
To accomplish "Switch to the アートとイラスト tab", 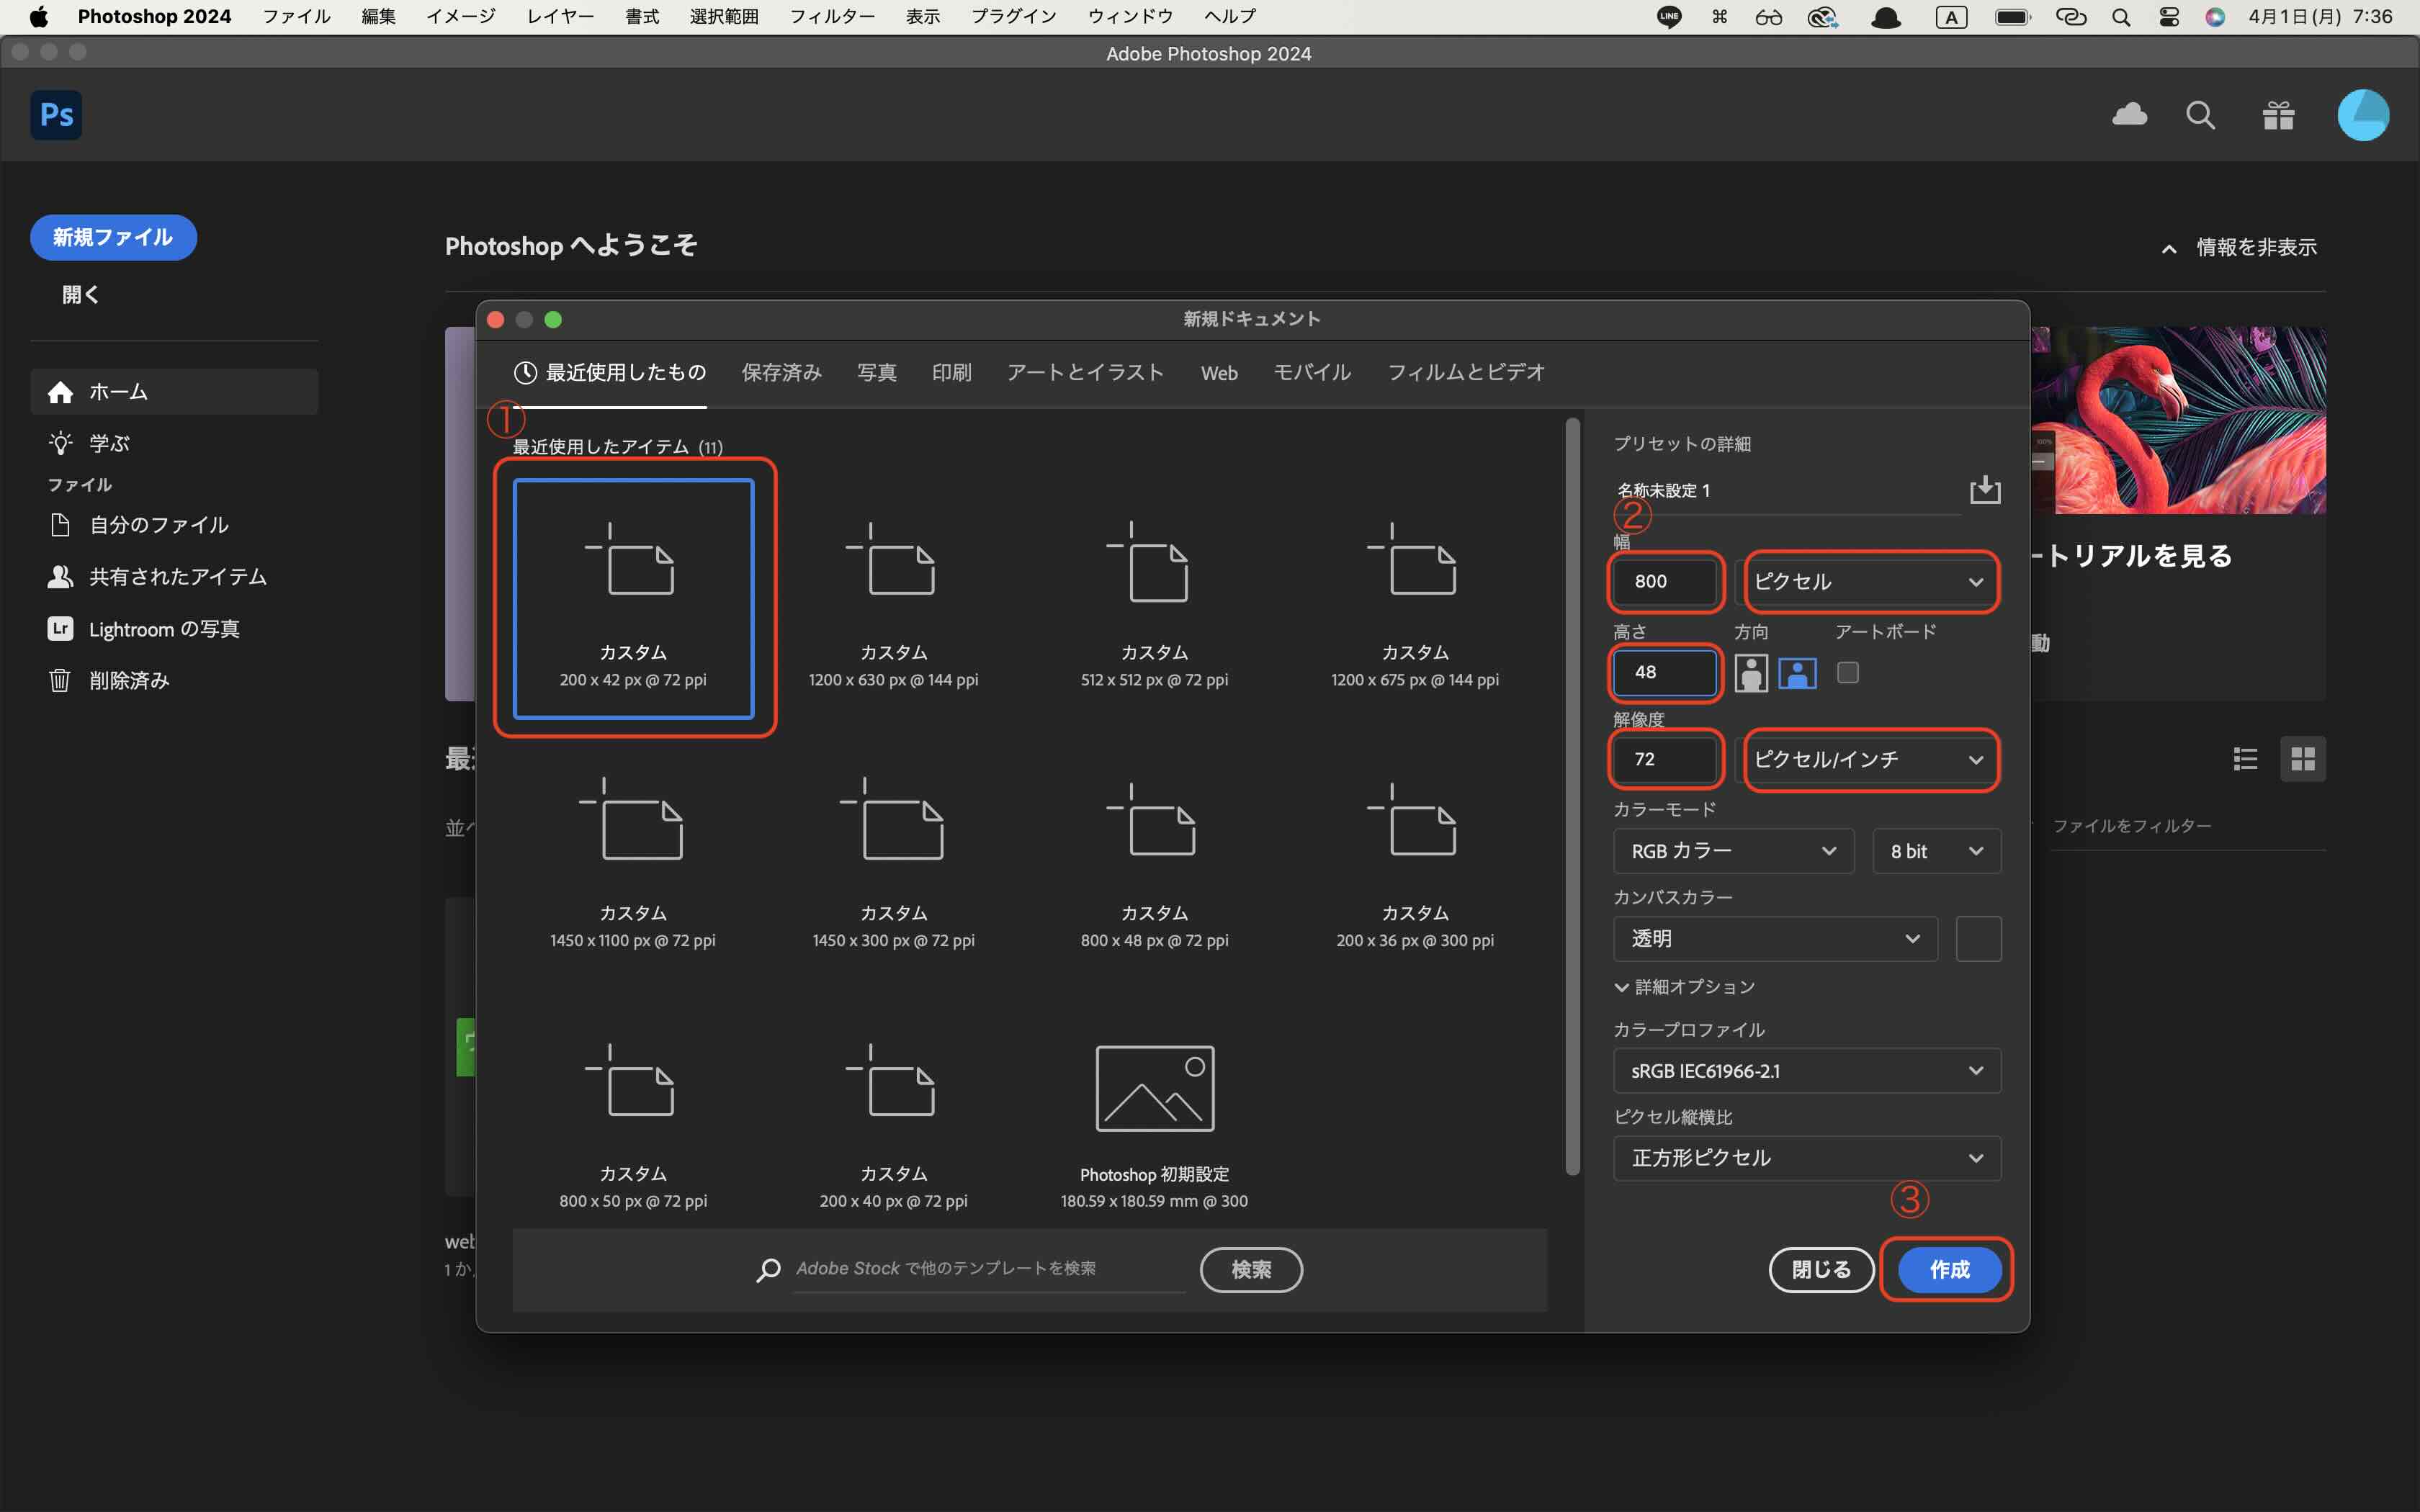I will click(1085, 373).
